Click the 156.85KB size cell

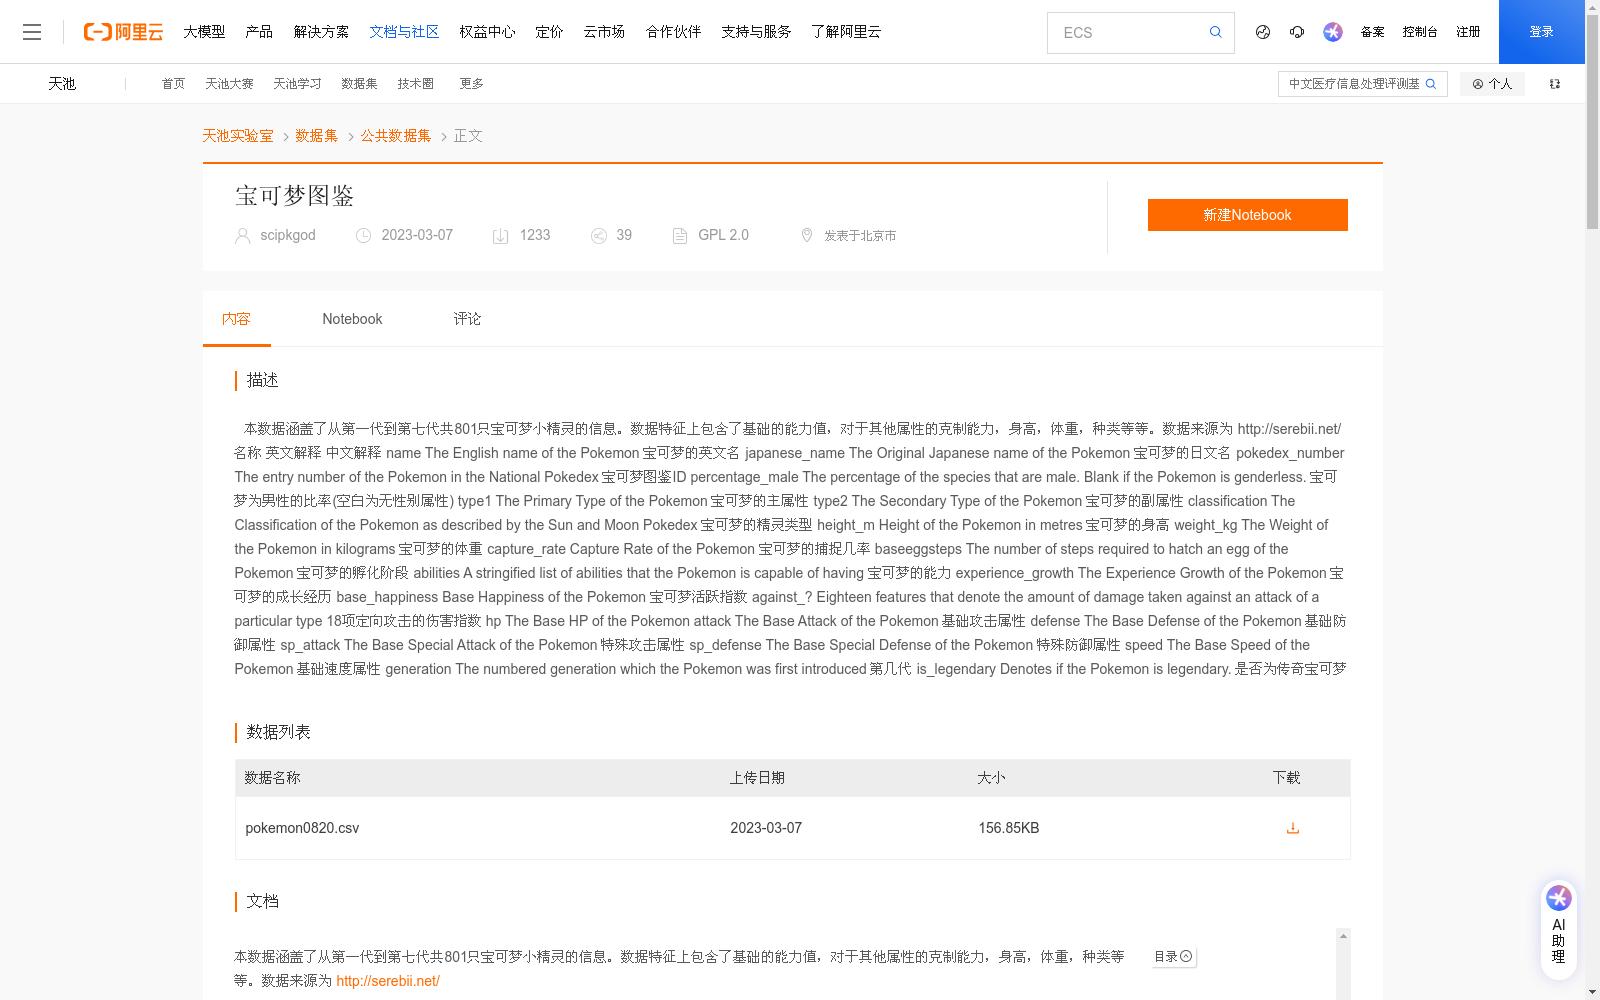(x=1009, y=828)
